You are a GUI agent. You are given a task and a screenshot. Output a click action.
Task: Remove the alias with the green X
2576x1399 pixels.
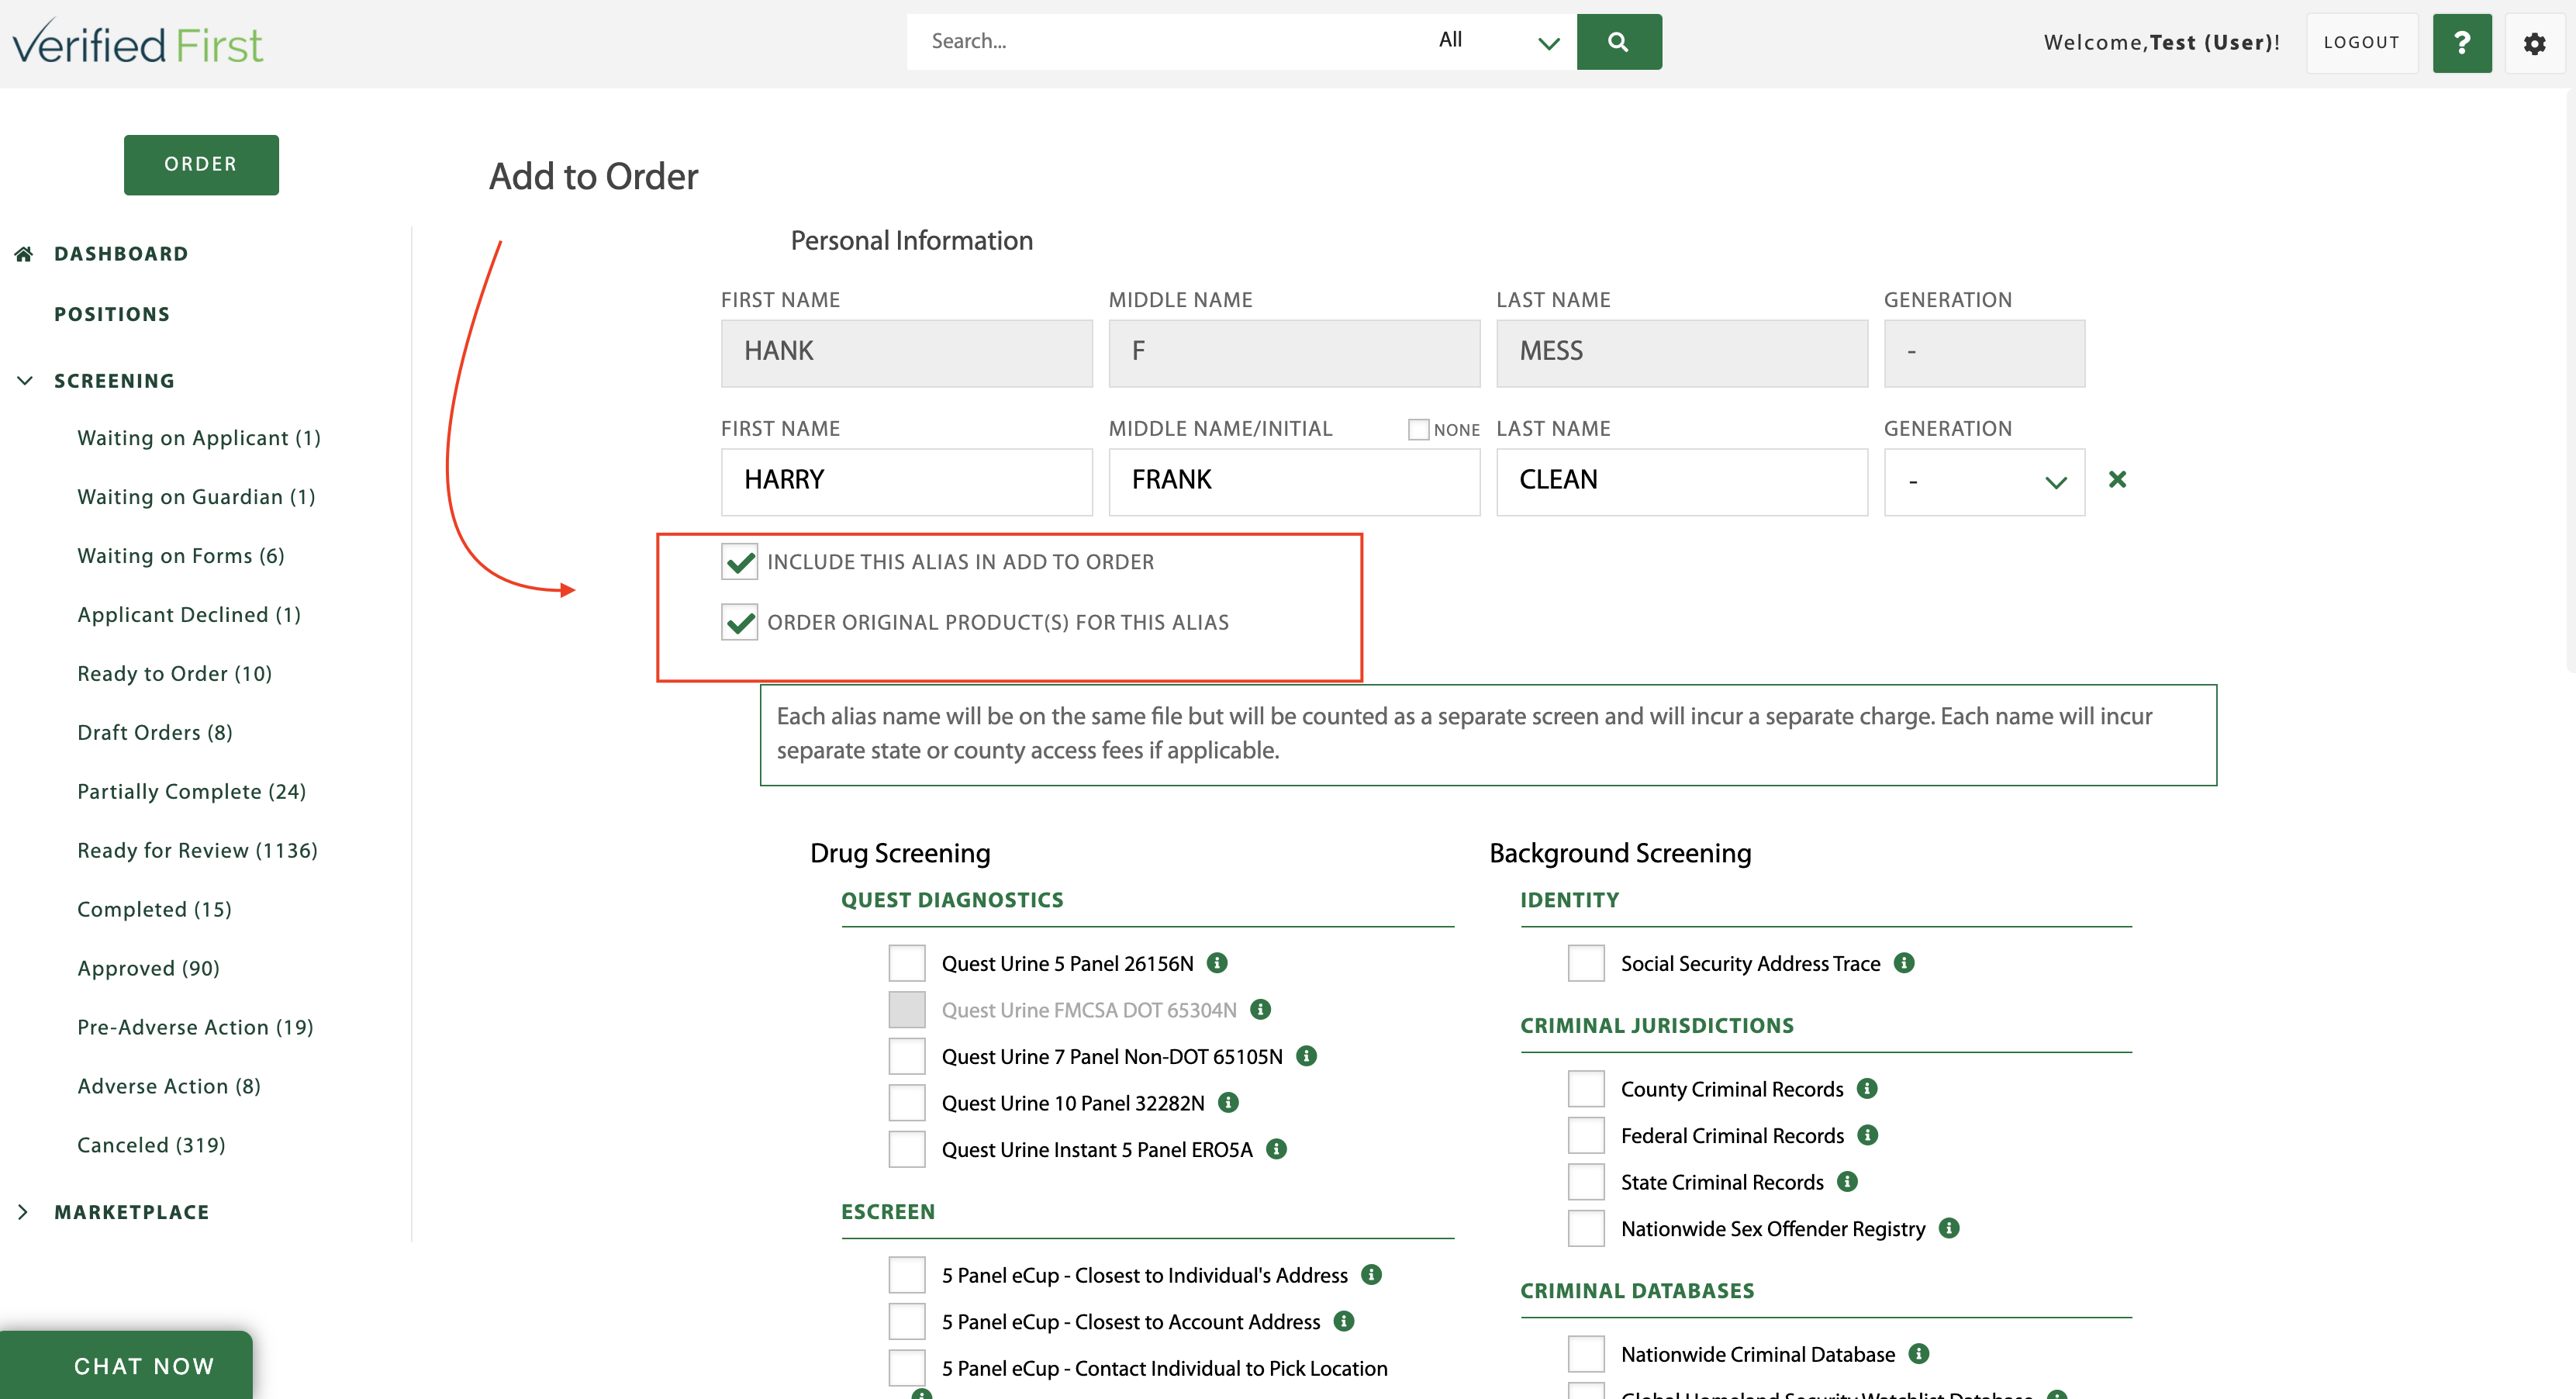(2117, 480)
